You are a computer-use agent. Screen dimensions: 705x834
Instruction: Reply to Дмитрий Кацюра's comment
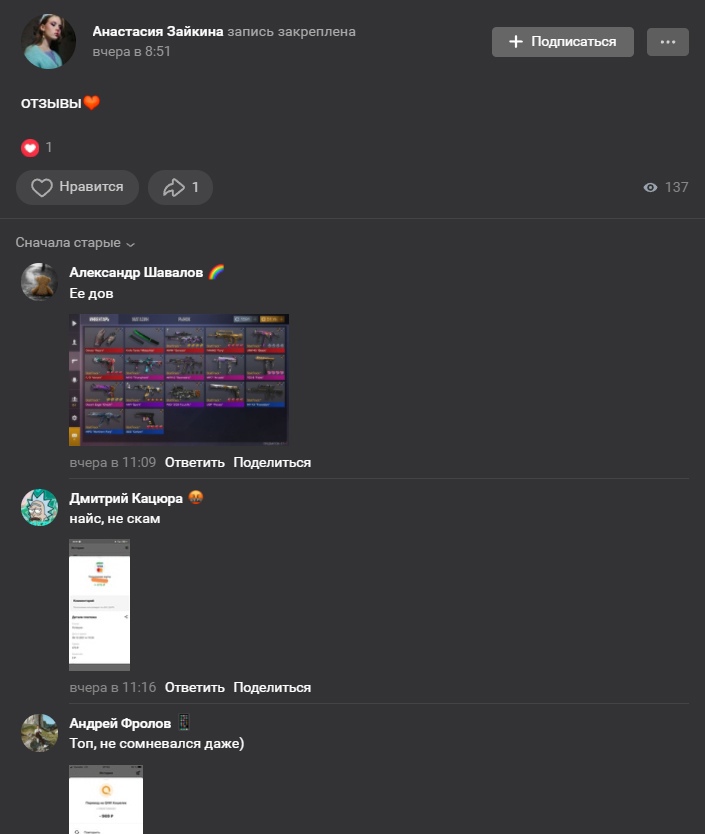pos(195,687)
